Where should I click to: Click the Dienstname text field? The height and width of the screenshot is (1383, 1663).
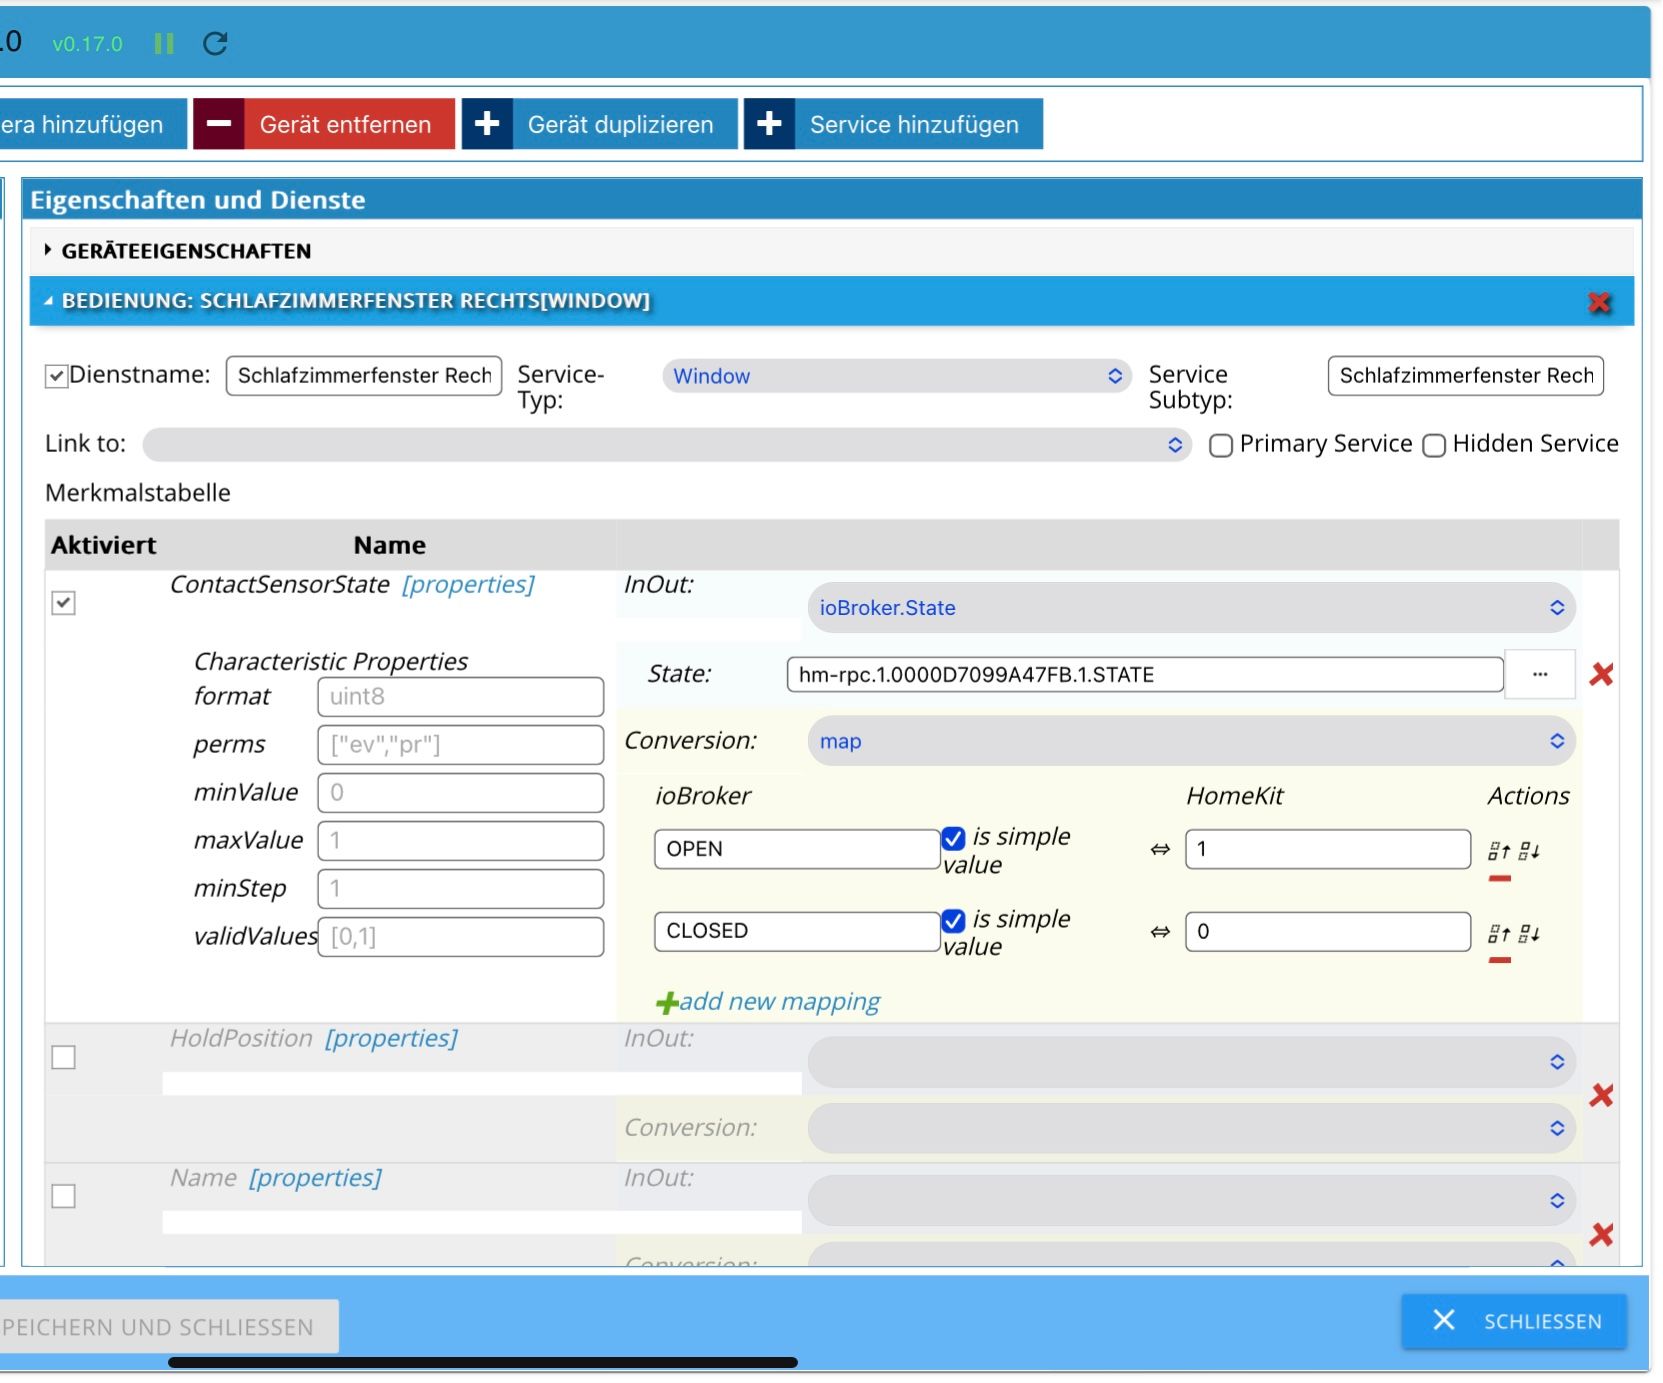click(x=364, y=376)
